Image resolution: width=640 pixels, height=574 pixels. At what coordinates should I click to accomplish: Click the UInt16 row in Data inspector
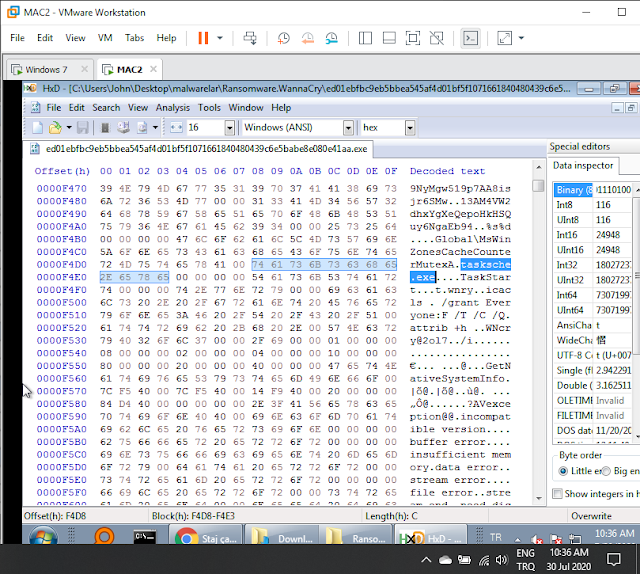click(x=593, y=250)
